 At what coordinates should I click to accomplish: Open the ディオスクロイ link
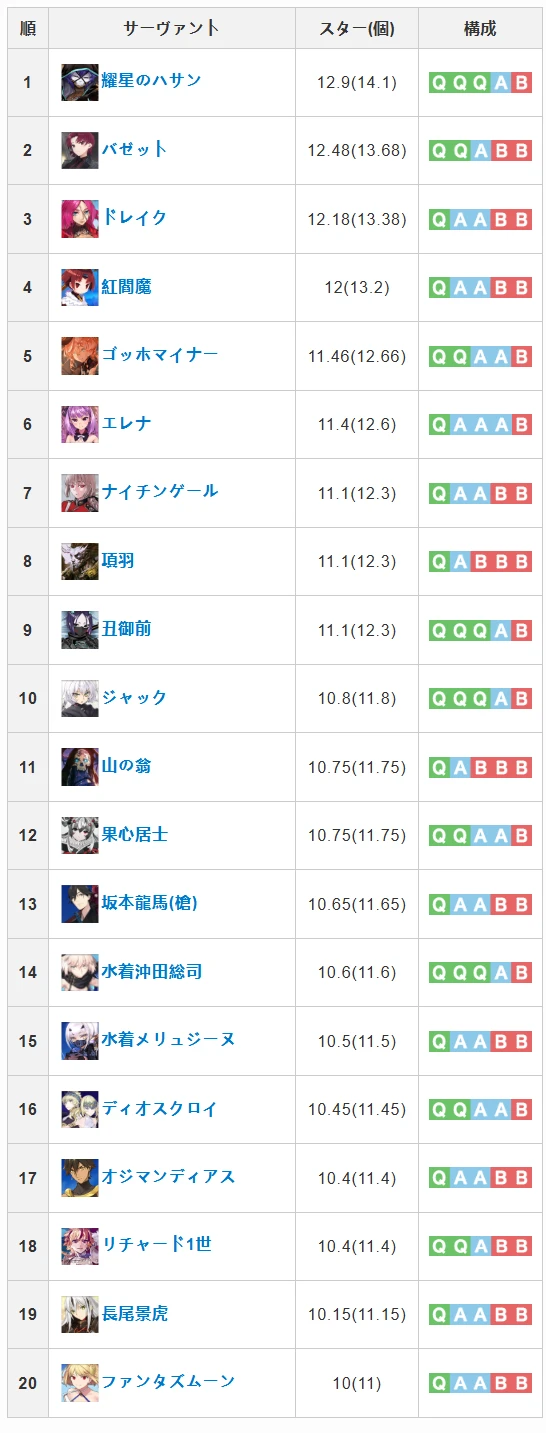pyautogui.click(x=160, y=1108)
